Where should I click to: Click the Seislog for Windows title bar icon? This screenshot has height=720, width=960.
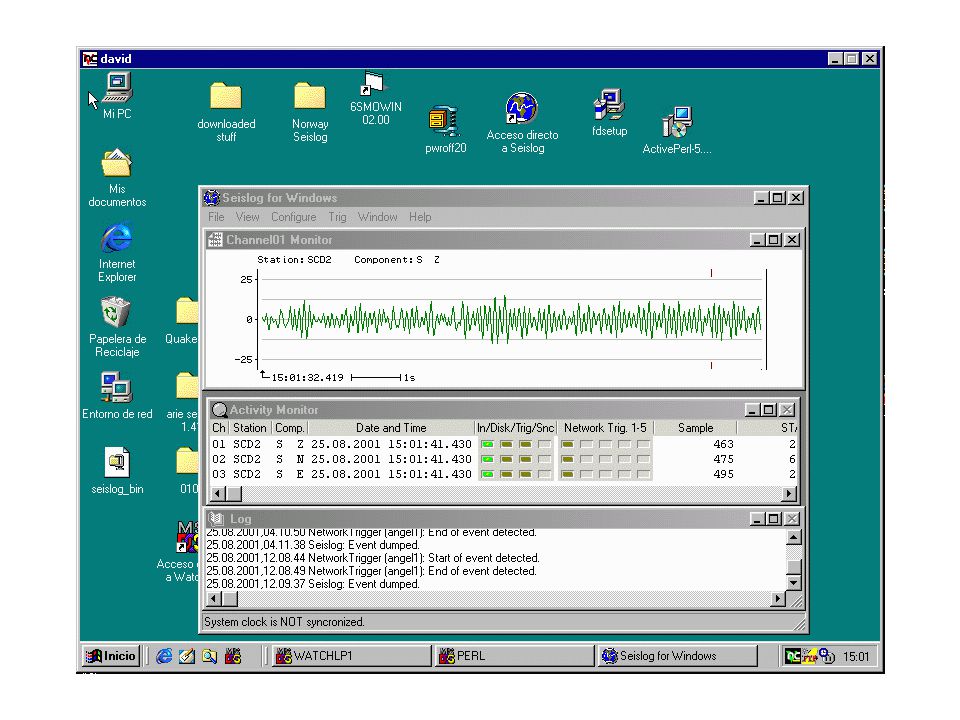click(x=212, y=198)
